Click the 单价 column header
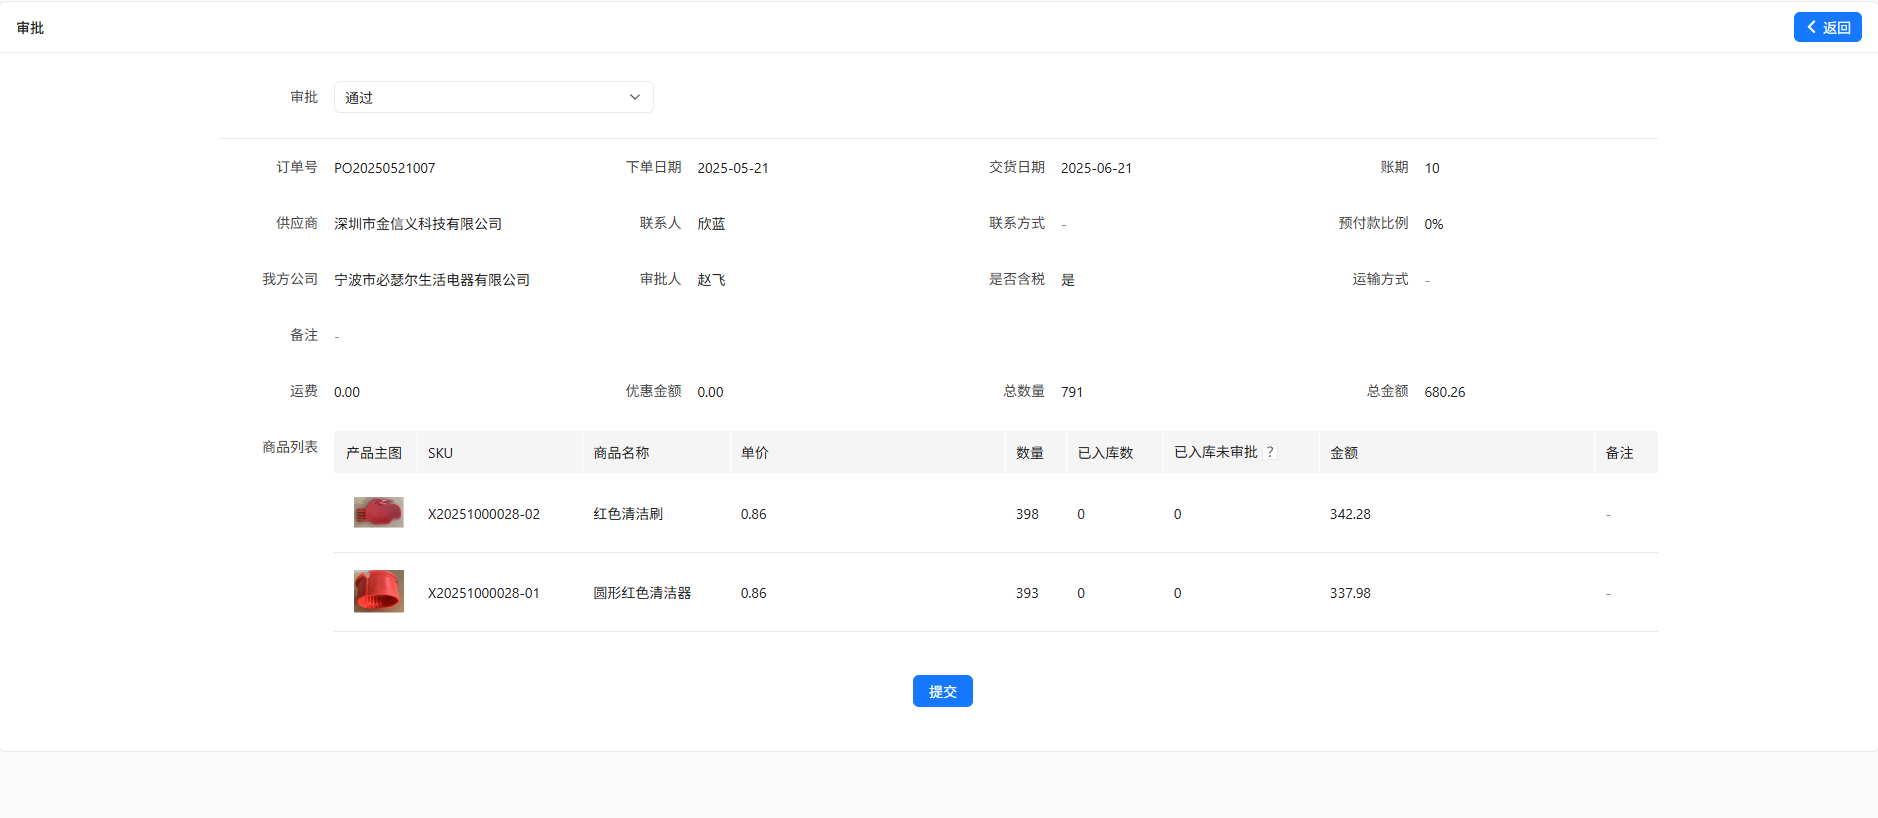The width and height of the screenshot is (1878, 818). (x=867, y=452)
